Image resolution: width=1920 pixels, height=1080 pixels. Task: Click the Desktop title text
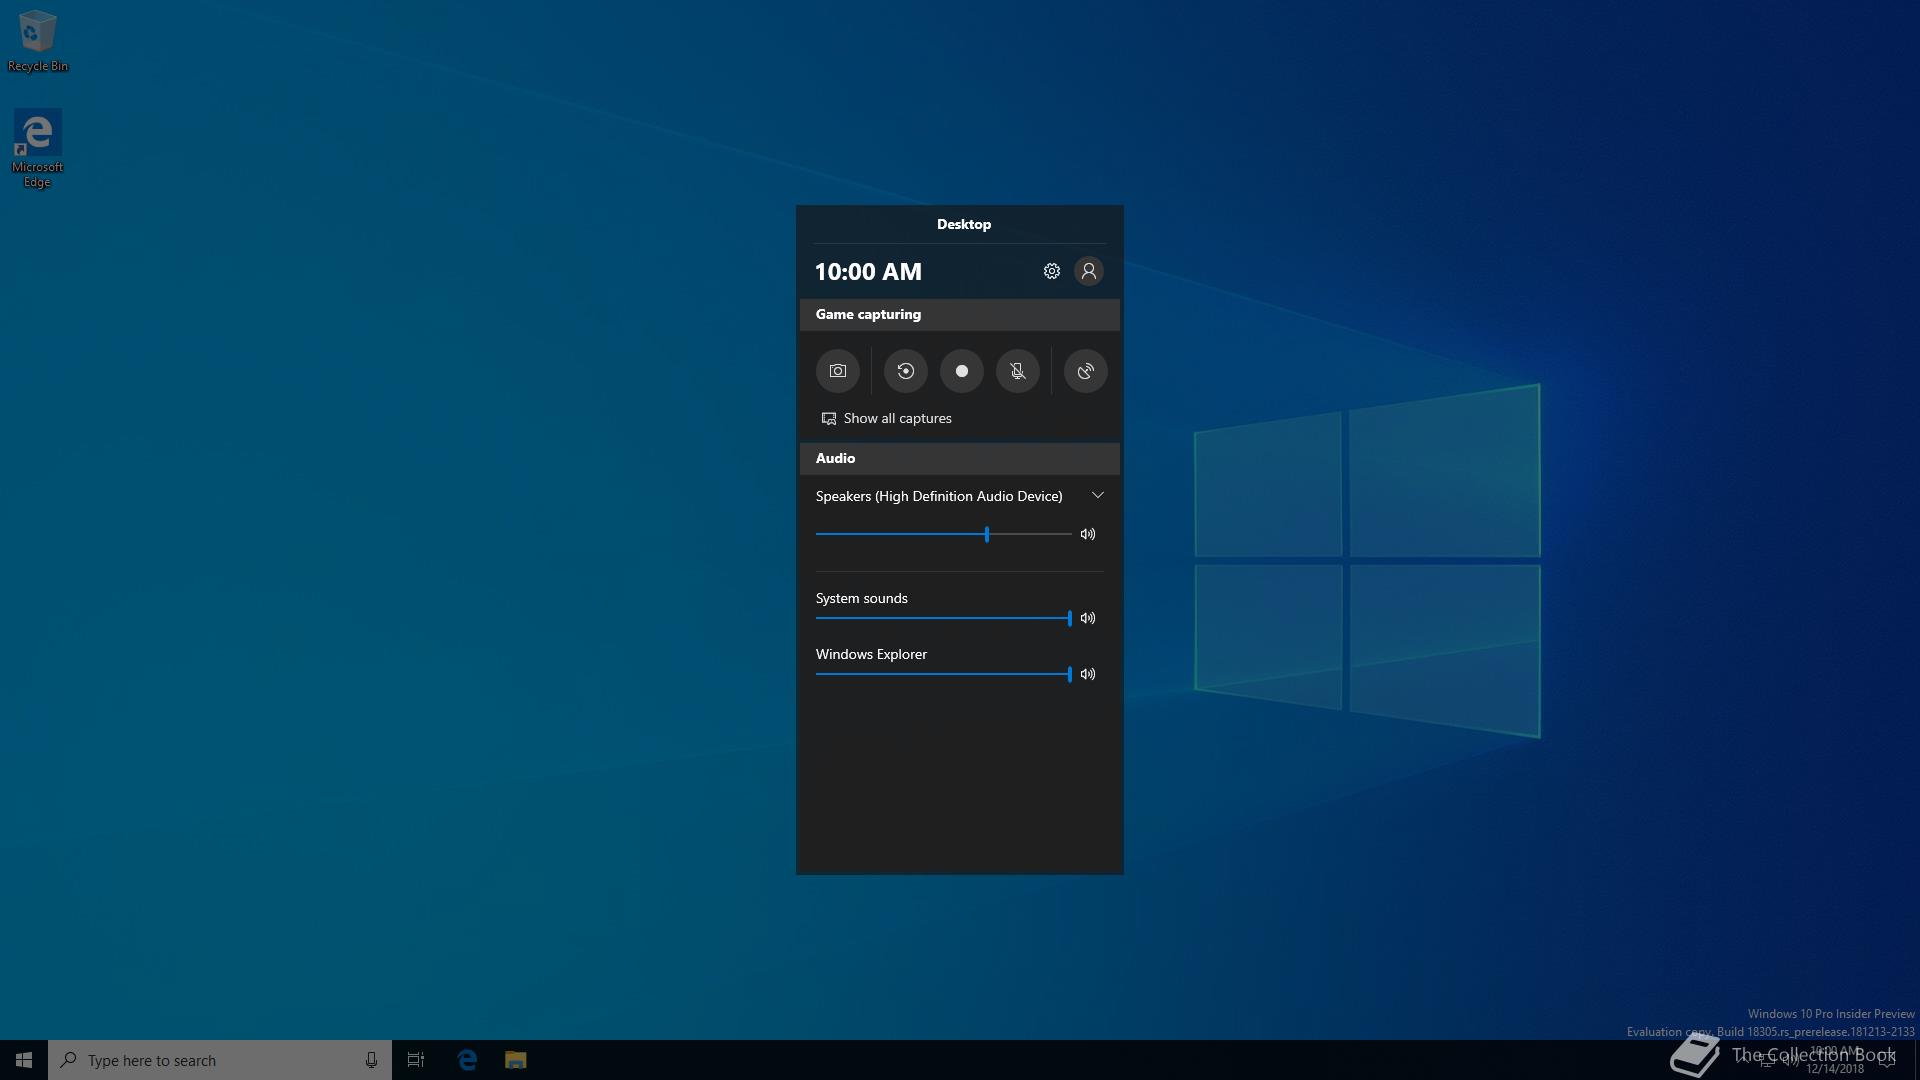click(x=964, y=224)
